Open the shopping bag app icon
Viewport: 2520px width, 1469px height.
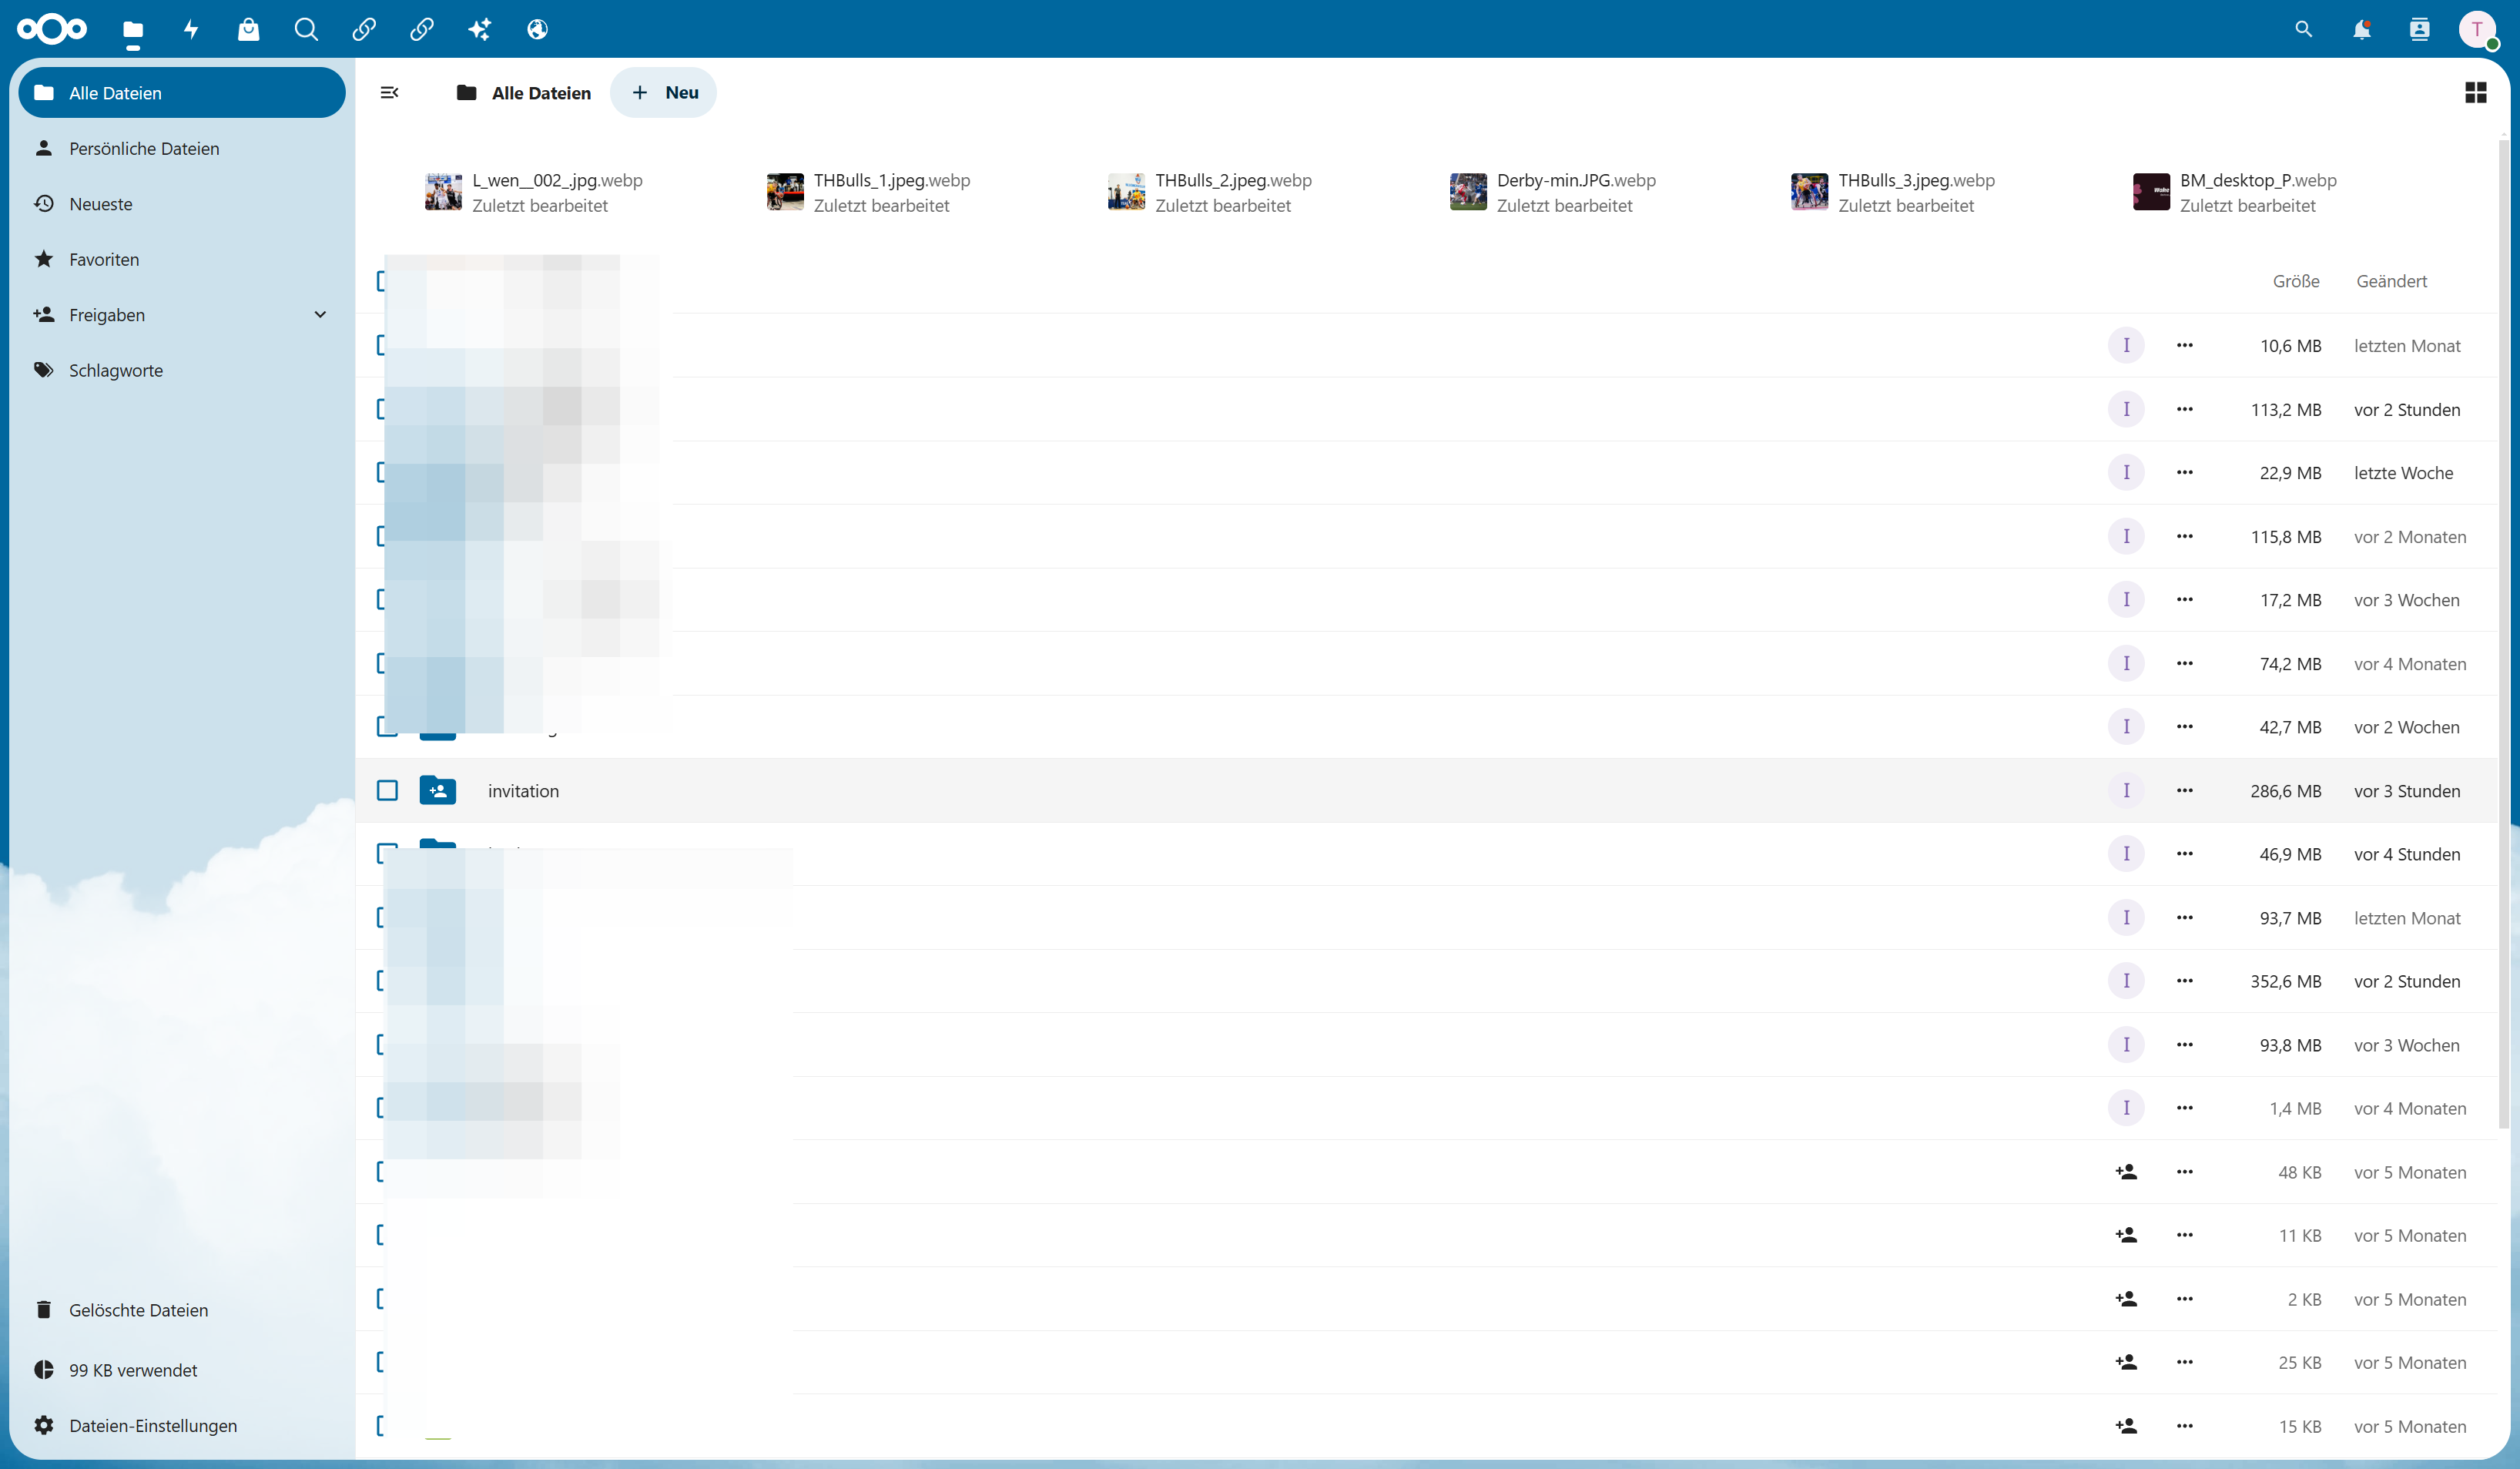click(x=248, y=30)
